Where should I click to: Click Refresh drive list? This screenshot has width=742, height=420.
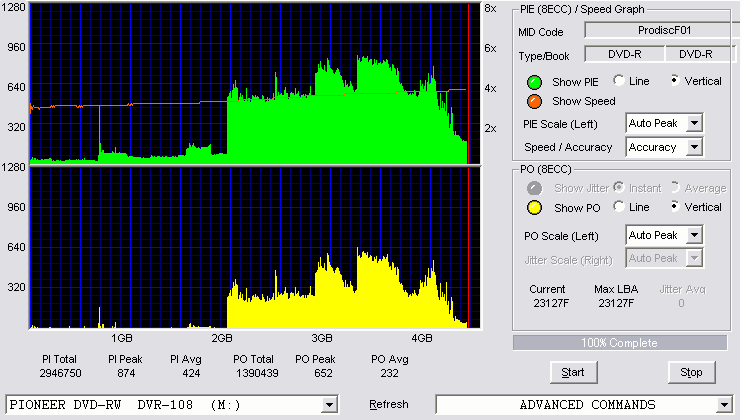click(x=389, y=404)
